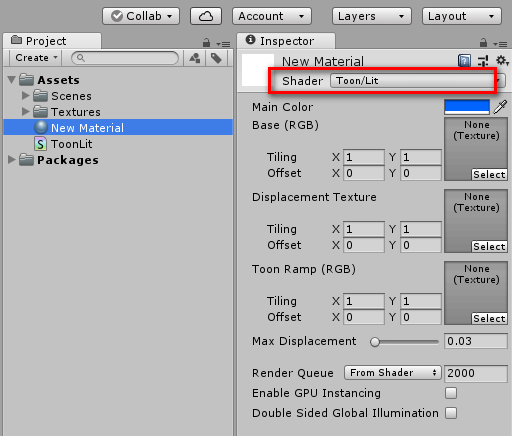Expand the Packages folder
Image resolution: width=512 pixels, height=436 pixels.
[12, 160]
